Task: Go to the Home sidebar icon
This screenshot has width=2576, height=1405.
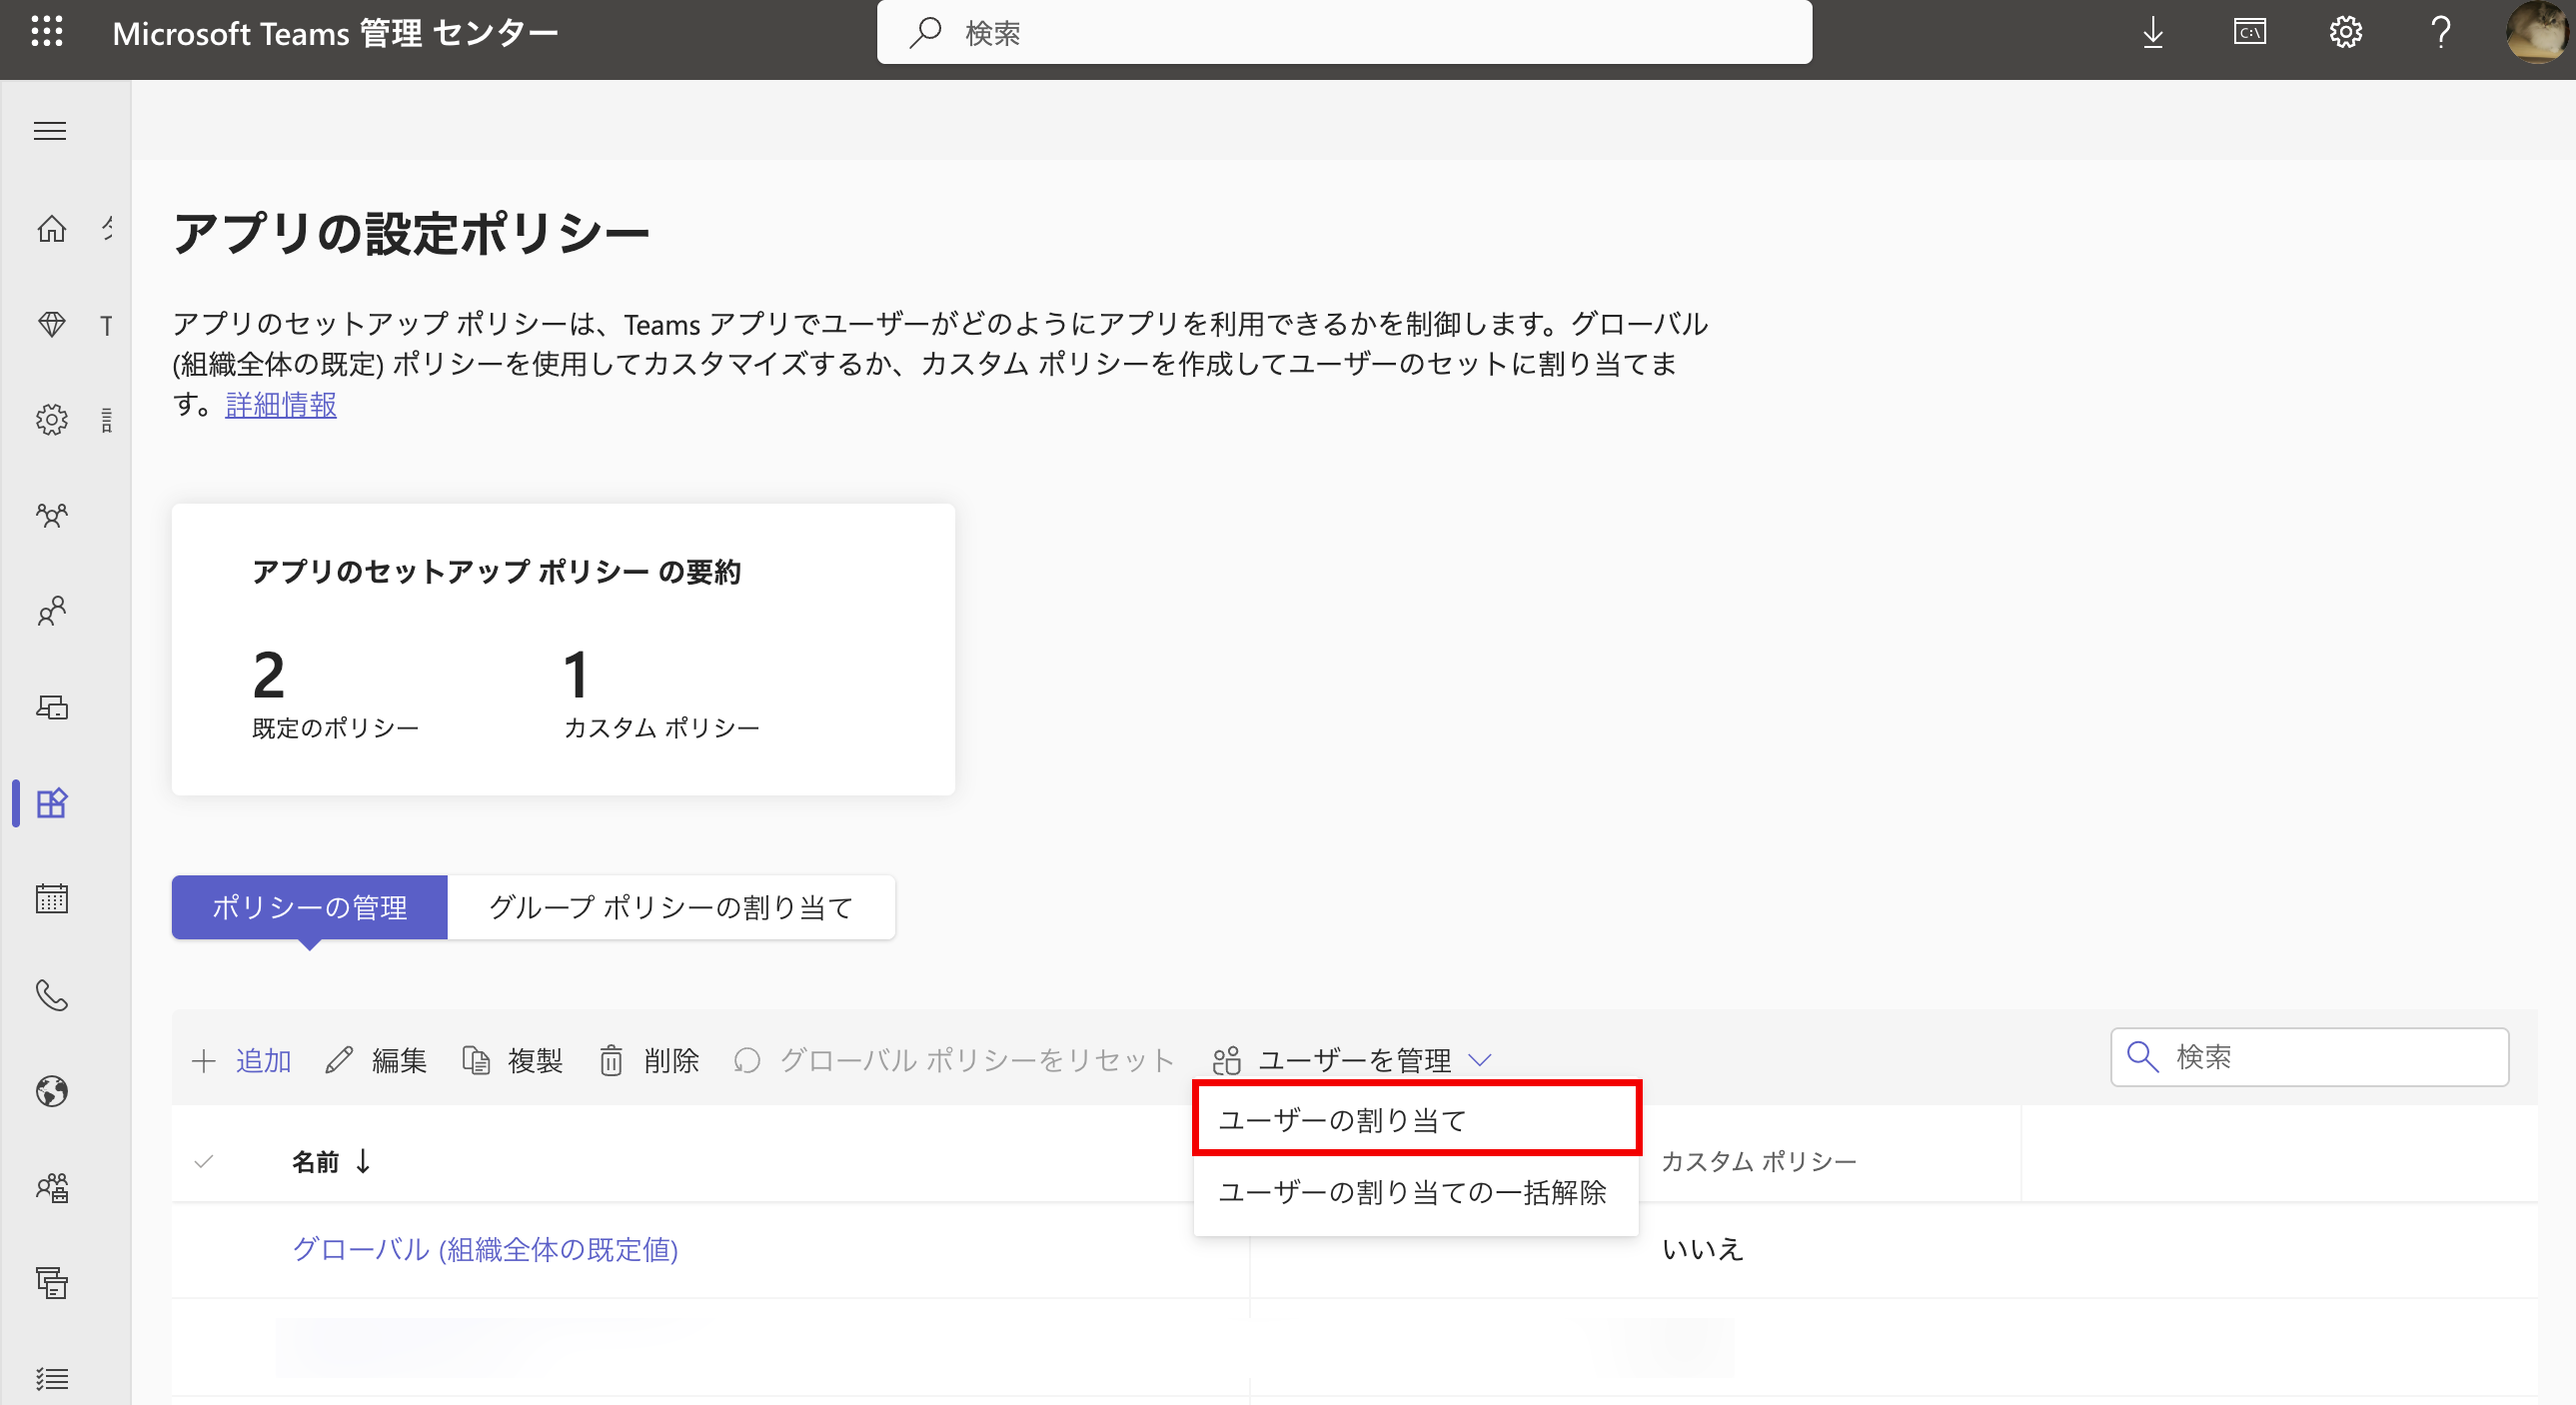Action: click(x=51, y=229)
